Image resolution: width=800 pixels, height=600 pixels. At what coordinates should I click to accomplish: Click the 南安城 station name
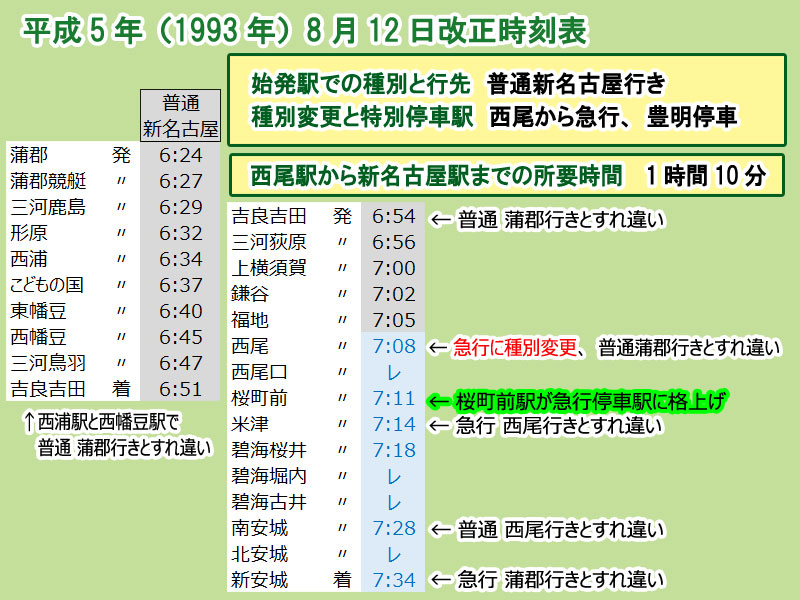click(259, 529)
